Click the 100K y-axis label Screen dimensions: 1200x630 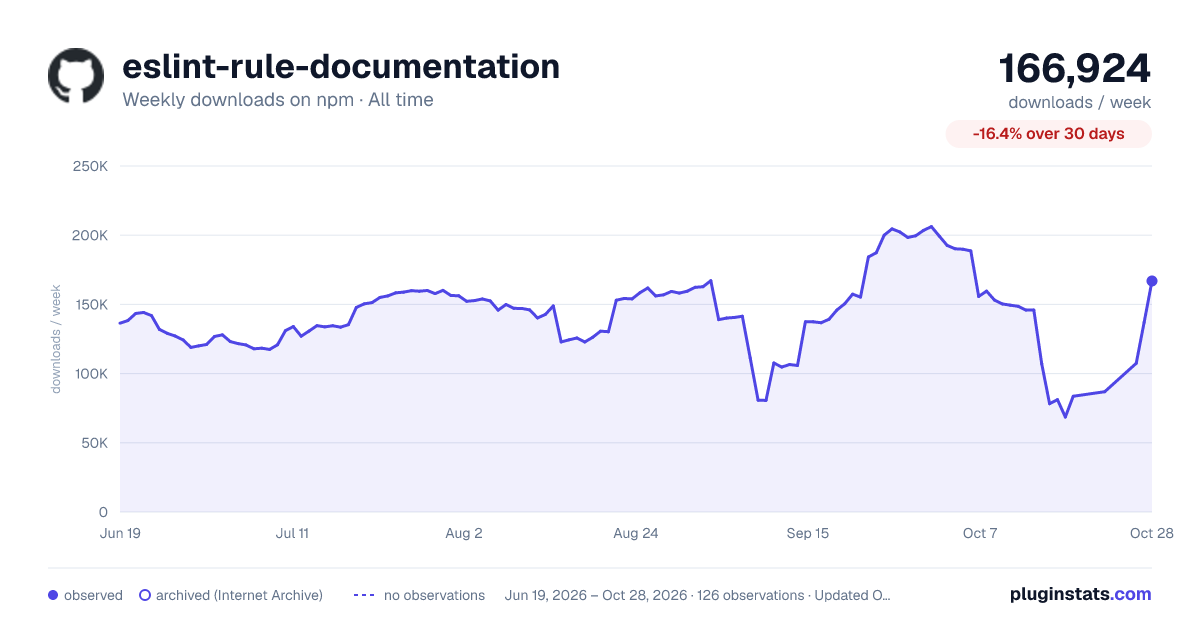click(x=91, y=374)
